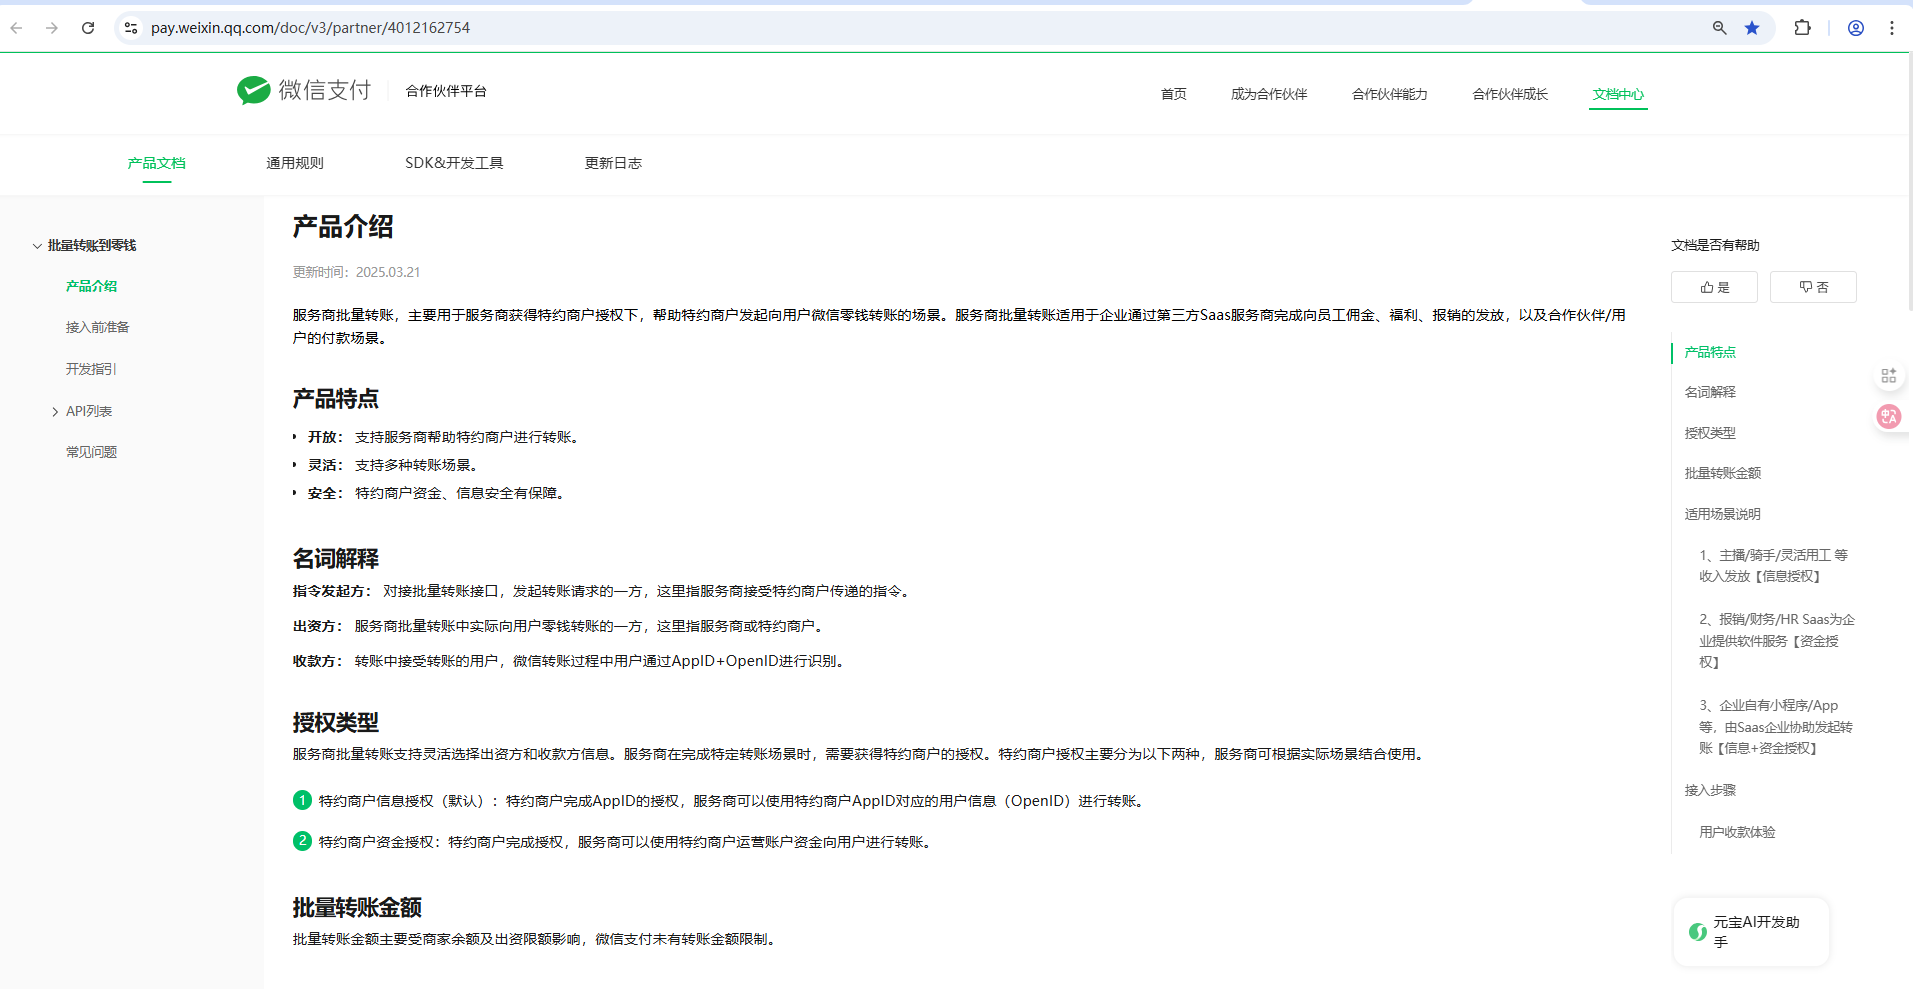This screenshot has height=989, width=1913.
Task: Click the 合作伙伴平台 header link
Action: [446, 91]
